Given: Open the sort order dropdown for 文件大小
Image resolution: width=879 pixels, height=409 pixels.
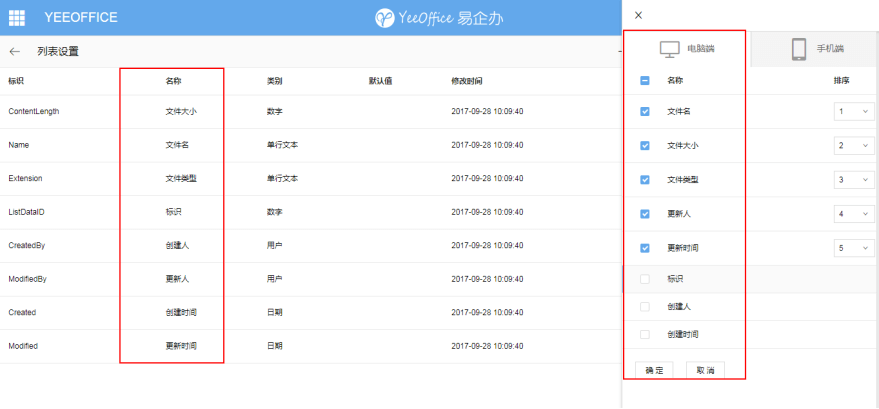Looking at the screenshot, I should pyautogui.click(x=854, y=146).
